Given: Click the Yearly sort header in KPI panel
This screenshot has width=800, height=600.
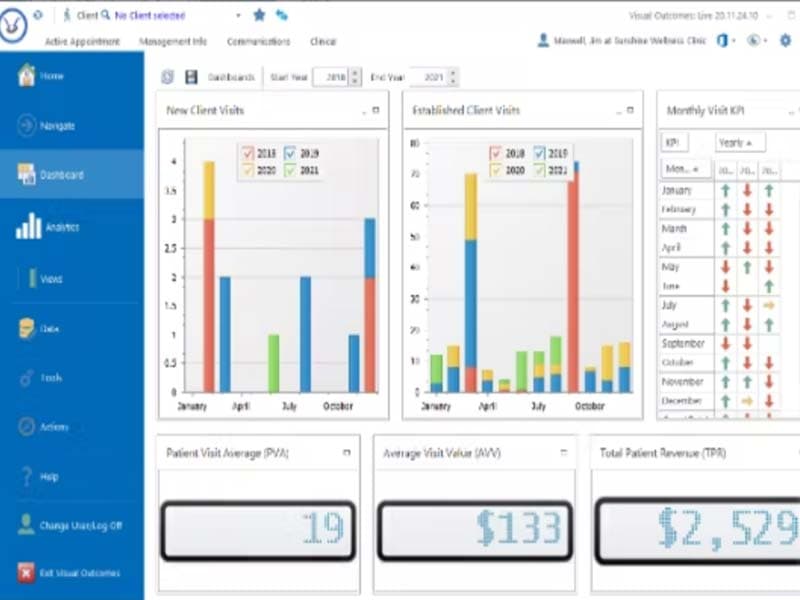Looking at the screenshot, I should pos(740,143).
